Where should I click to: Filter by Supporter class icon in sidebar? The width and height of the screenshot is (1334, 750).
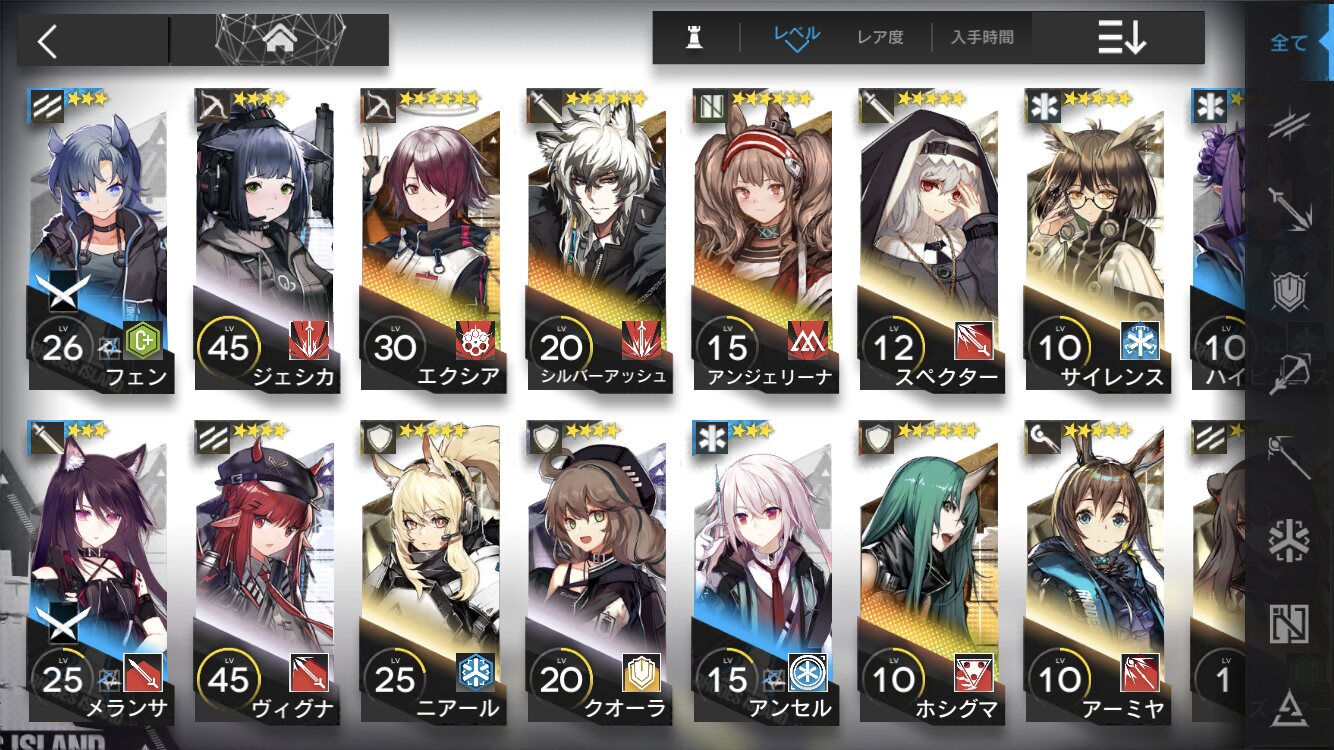1290,623
